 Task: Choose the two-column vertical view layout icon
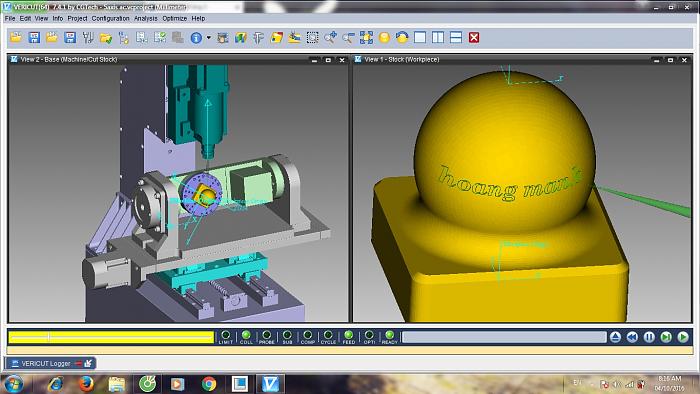[438, 37]
